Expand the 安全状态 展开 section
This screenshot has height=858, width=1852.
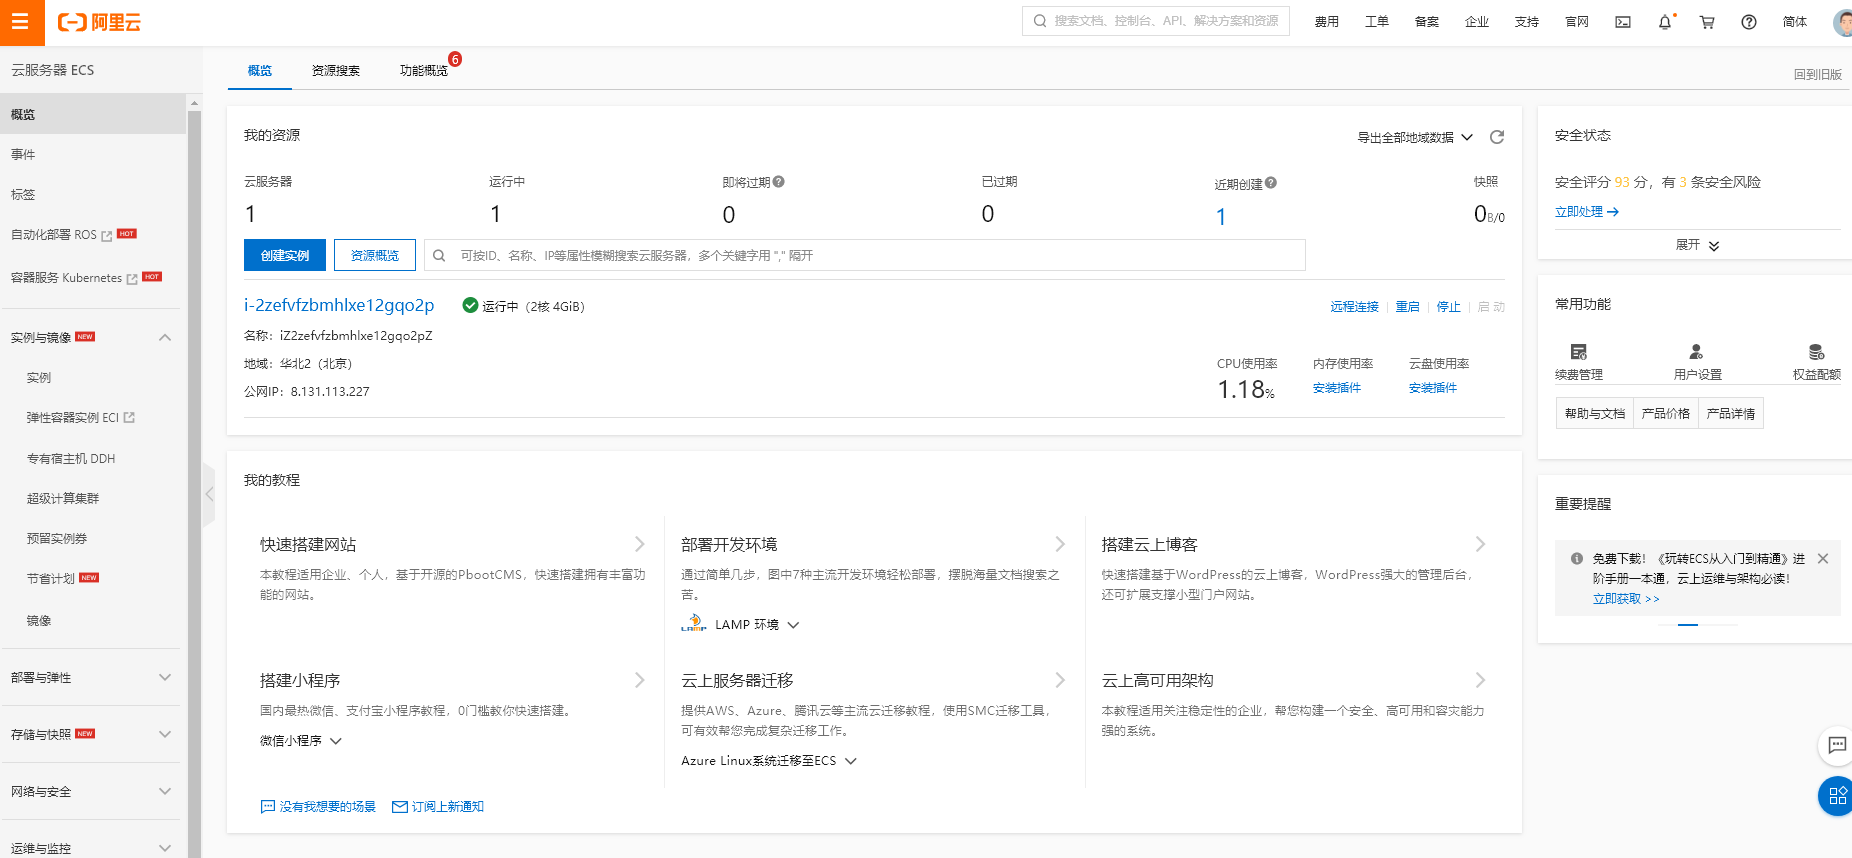[1697, 245]
